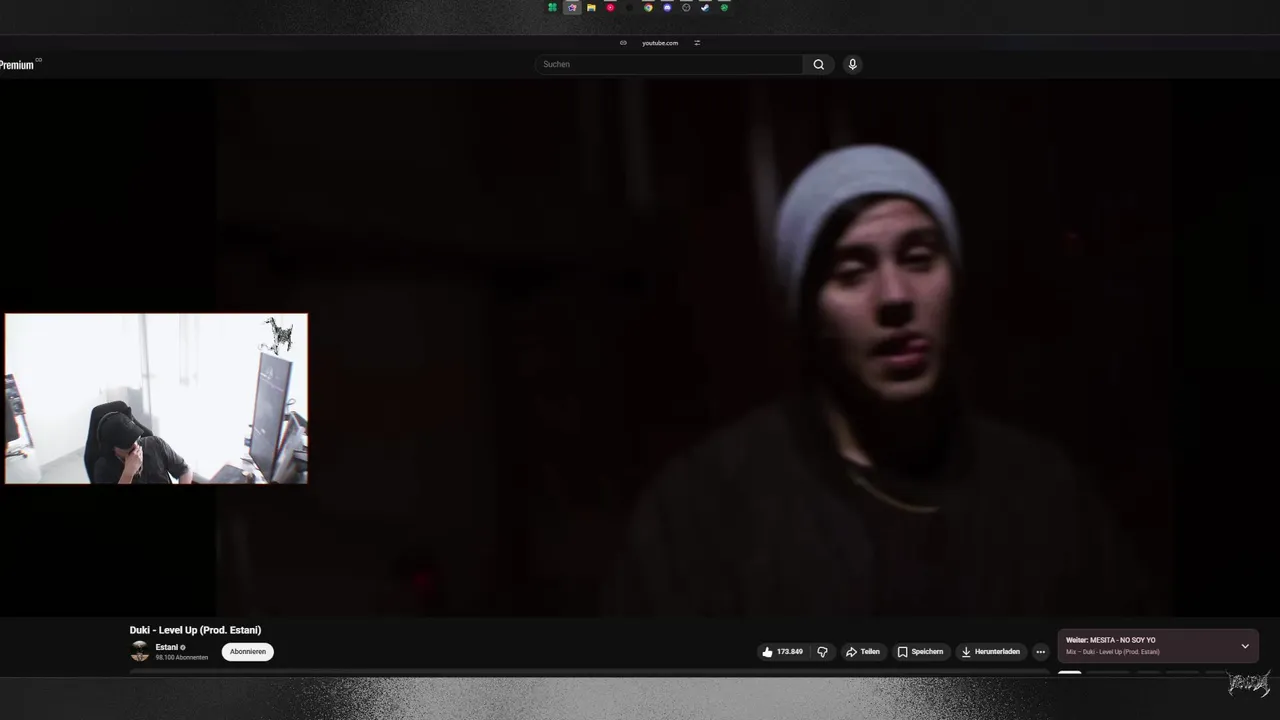Click the green clover icon in top dock

click(552, 7)
